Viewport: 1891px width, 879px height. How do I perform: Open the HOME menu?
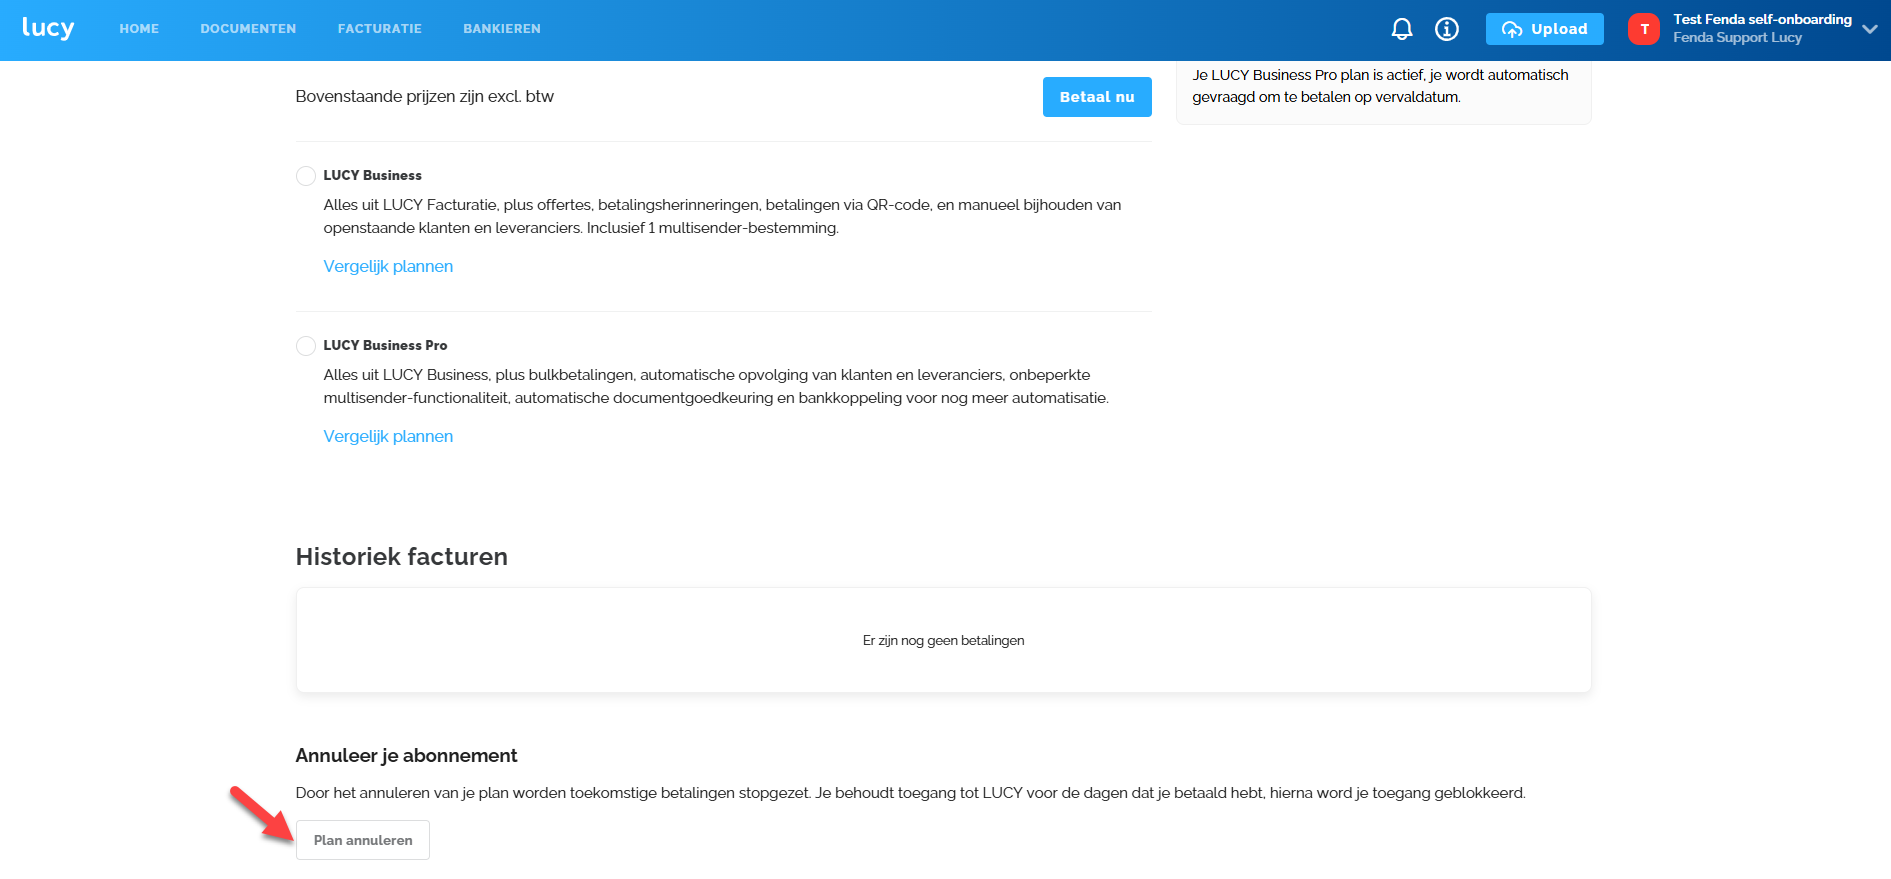(139, 29)
